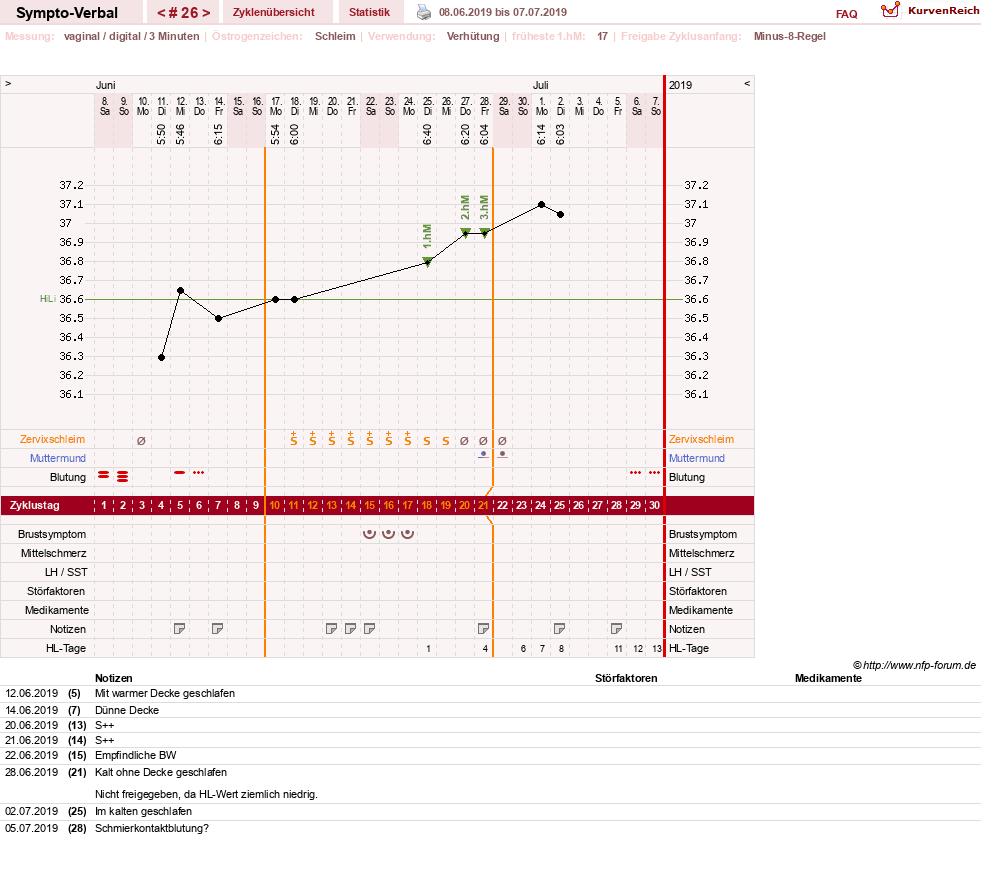Click the Störfaktoren column header below chart
This screenshot has width=981, height=886.
point(626,678)
